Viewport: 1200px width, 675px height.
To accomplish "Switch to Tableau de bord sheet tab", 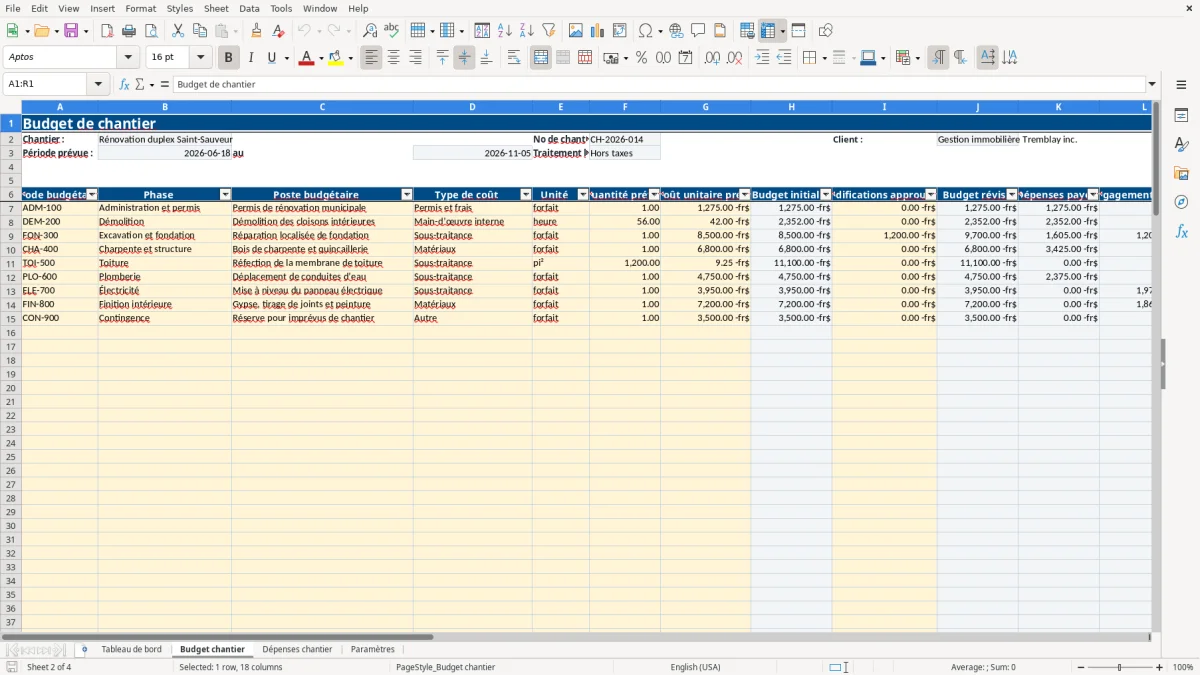I will (x=131, y=649).
